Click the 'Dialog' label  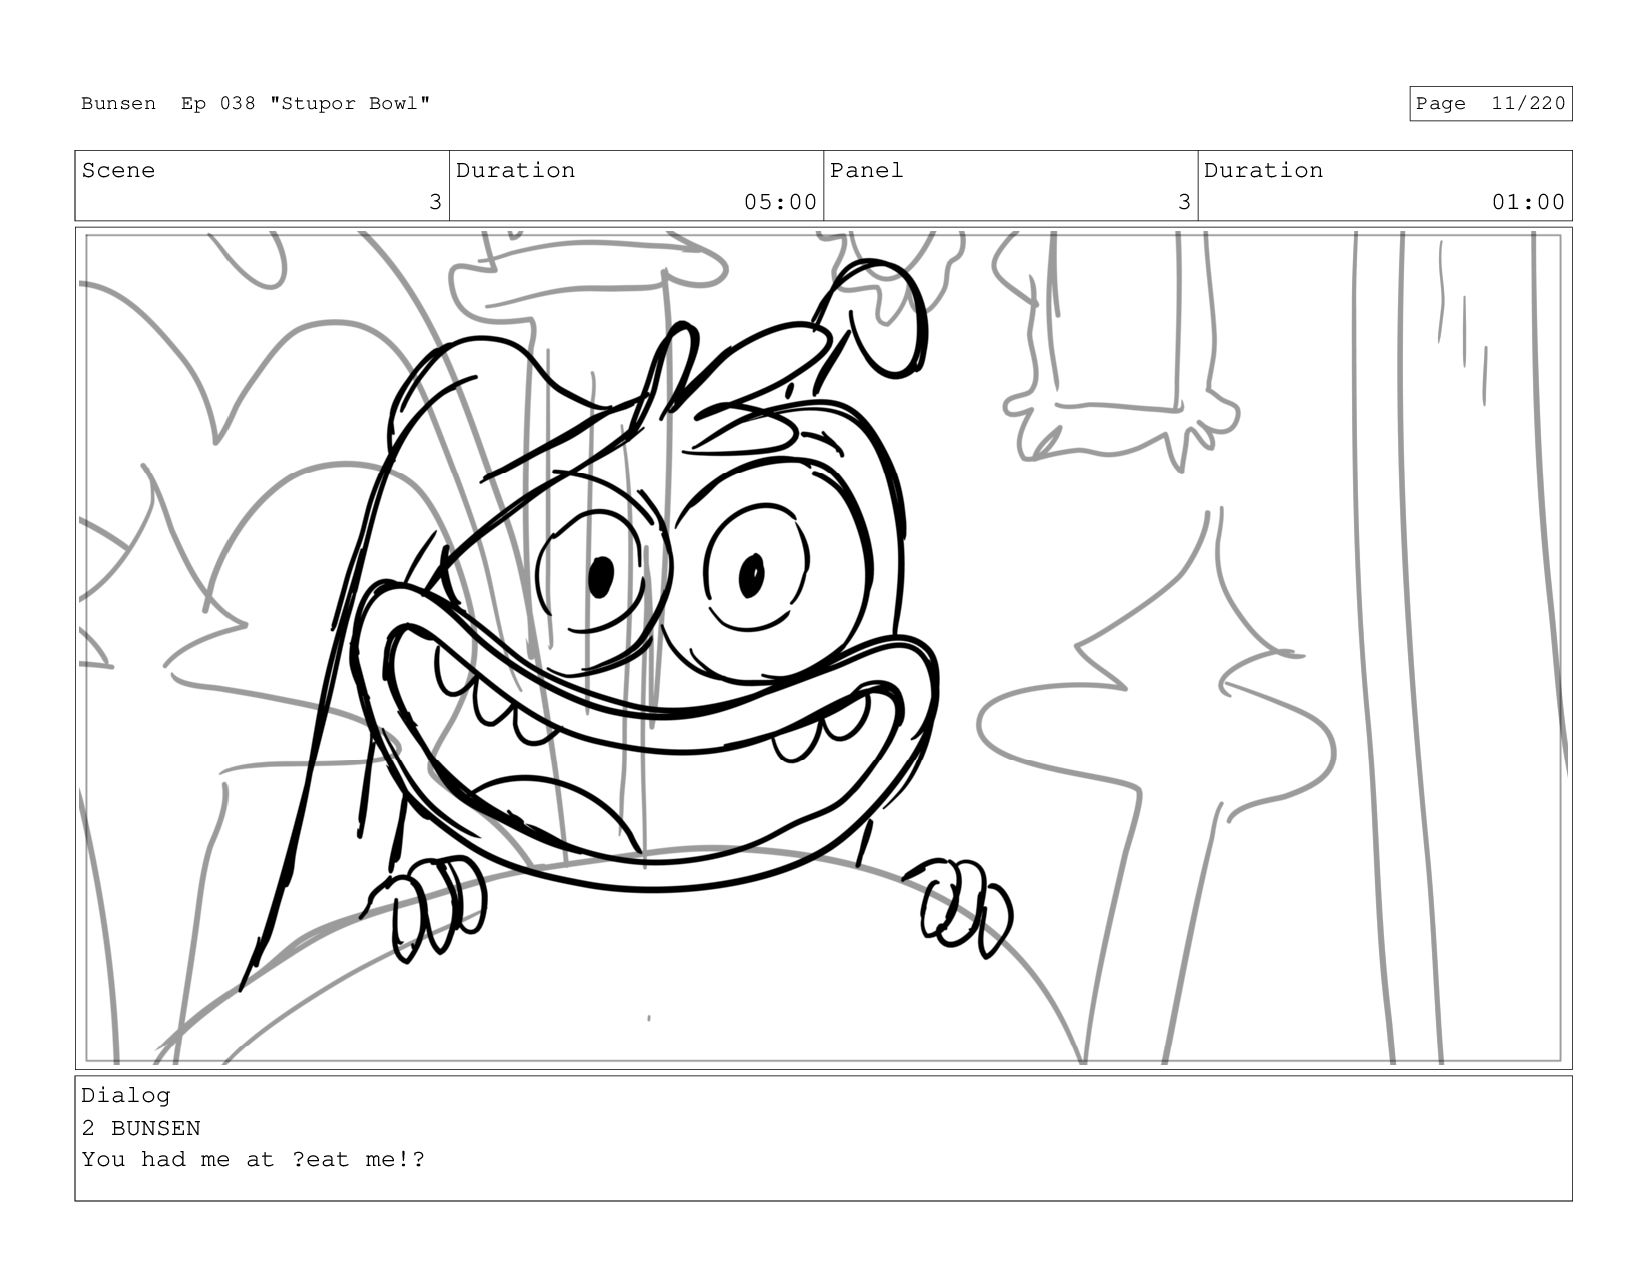click(126, 1096)
